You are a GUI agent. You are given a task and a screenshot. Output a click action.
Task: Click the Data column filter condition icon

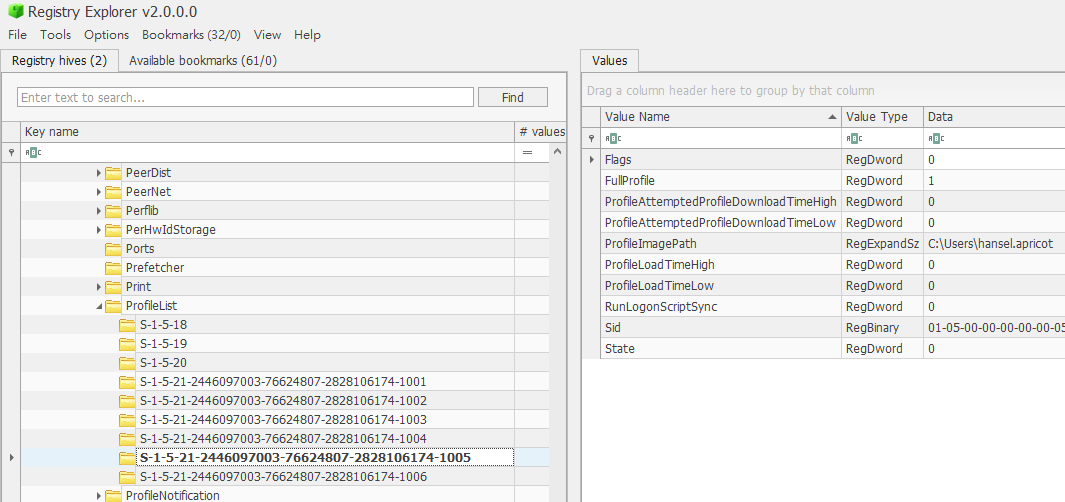click(936, 138)
